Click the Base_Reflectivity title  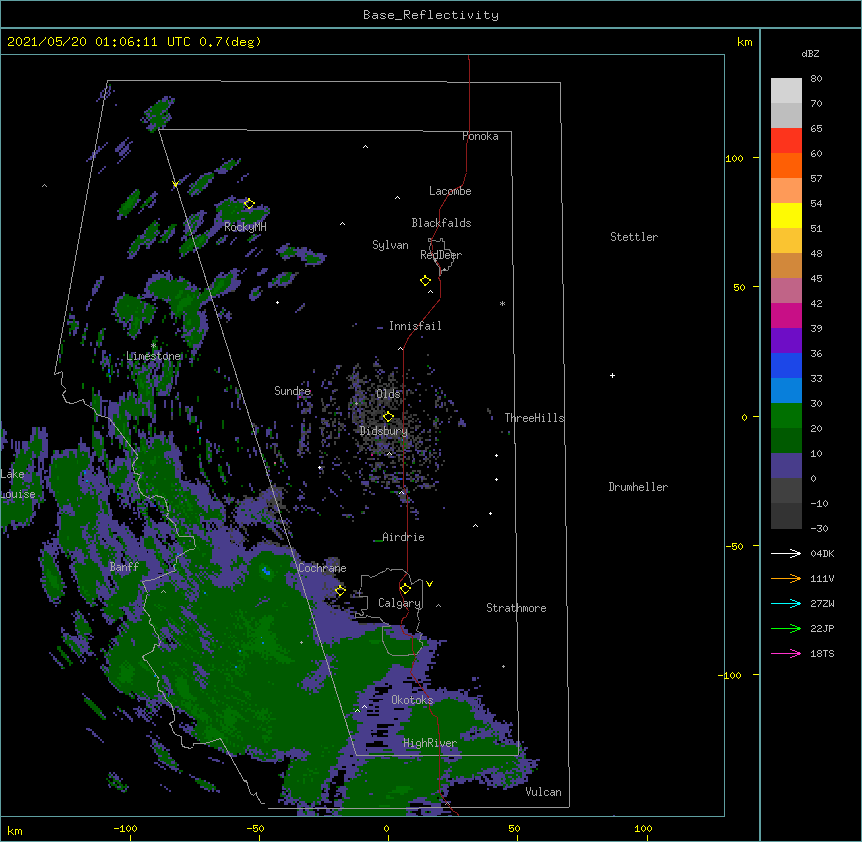tap(431, 15)
